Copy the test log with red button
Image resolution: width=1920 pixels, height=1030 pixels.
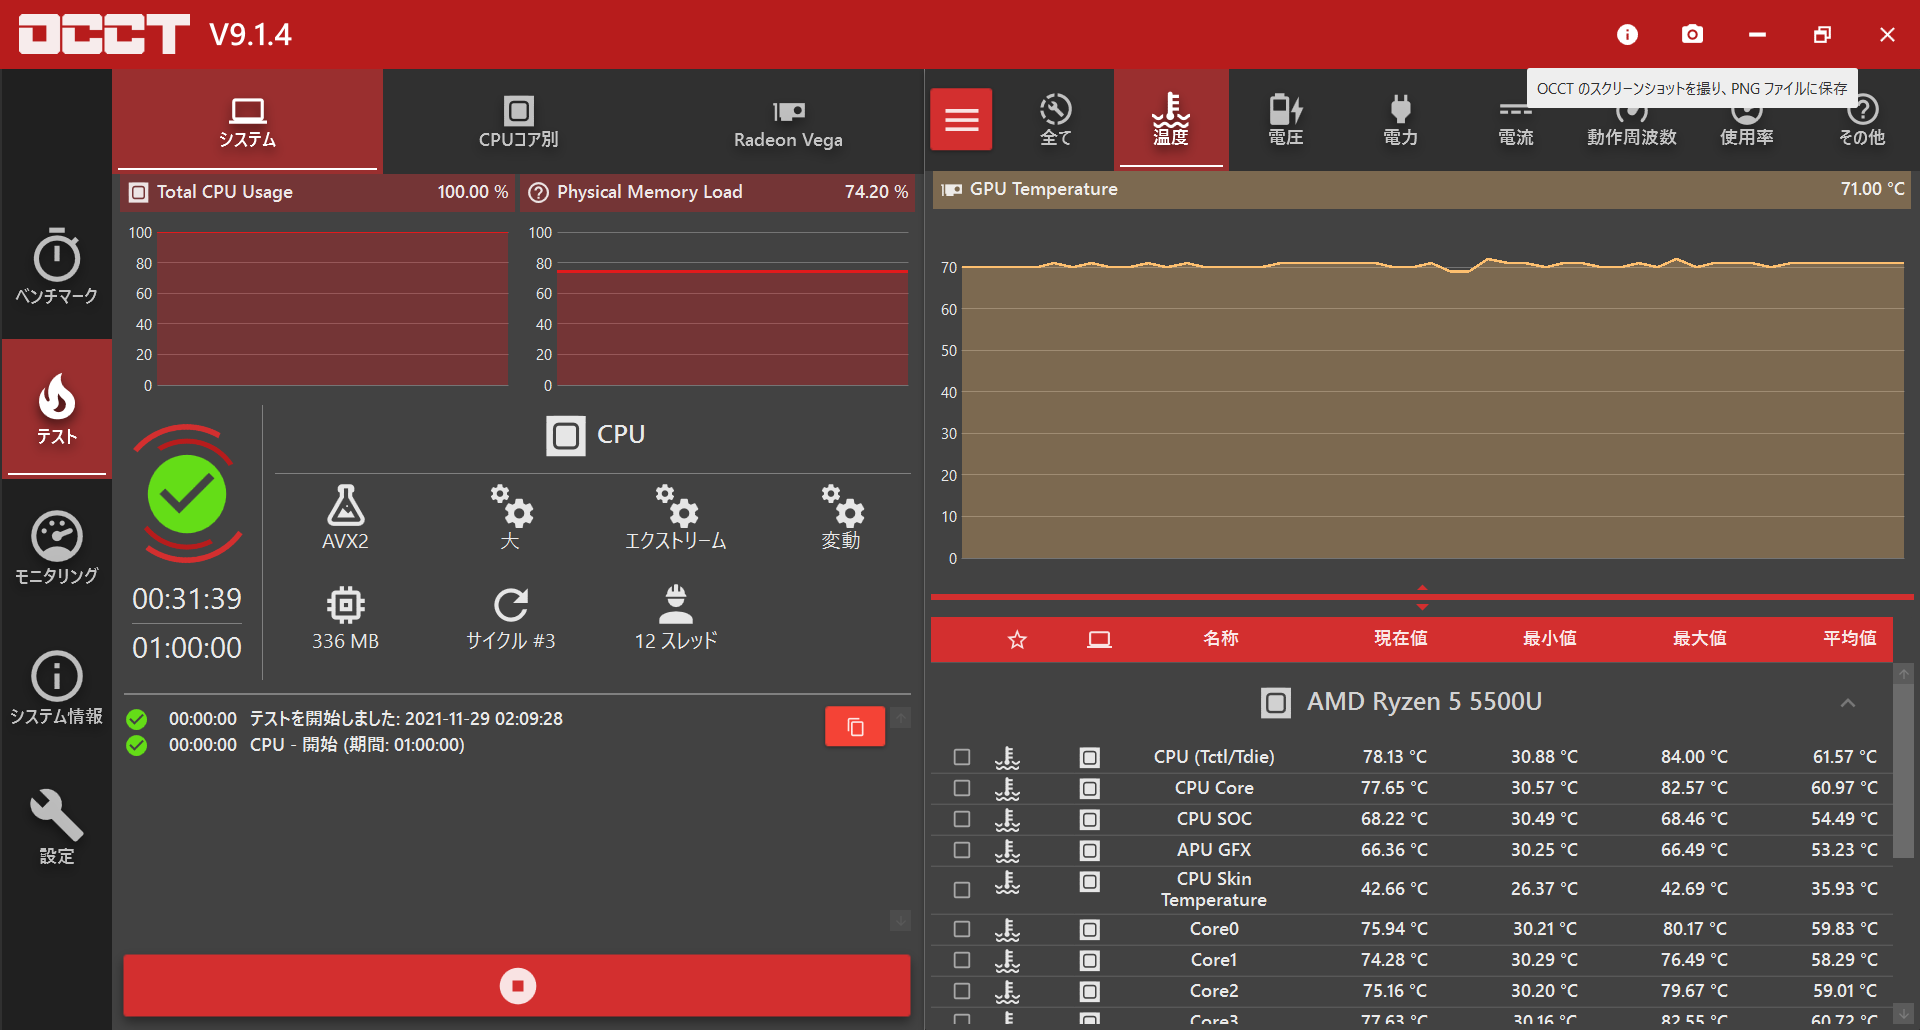855,727
